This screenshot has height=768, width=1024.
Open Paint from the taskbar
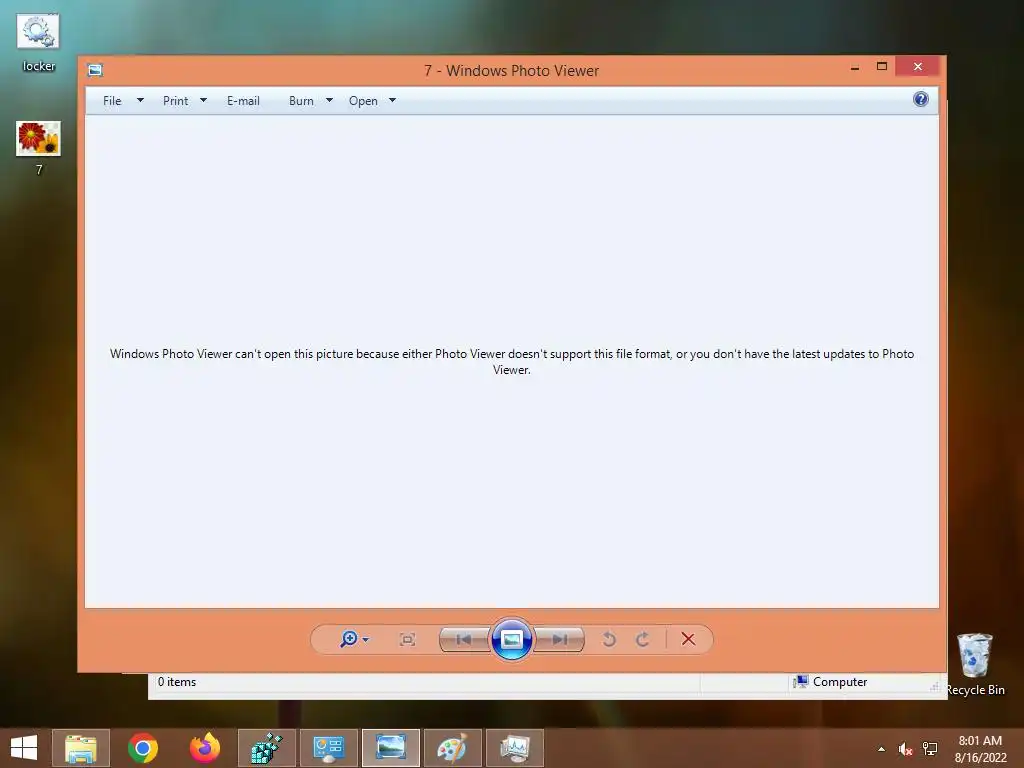(453, 748)
